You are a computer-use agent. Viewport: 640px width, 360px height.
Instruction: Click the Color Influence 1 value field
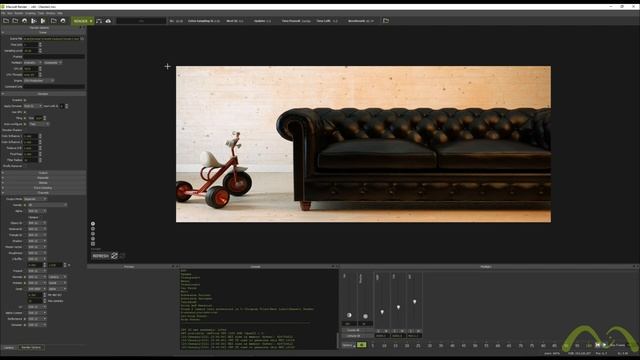[x=31, y=136]
